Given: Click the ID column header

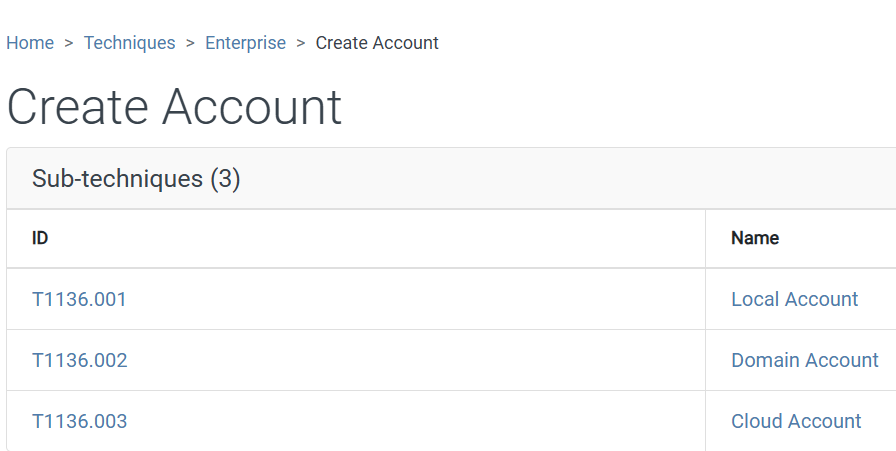Looking at the screenshot, I should coord(40,238).
